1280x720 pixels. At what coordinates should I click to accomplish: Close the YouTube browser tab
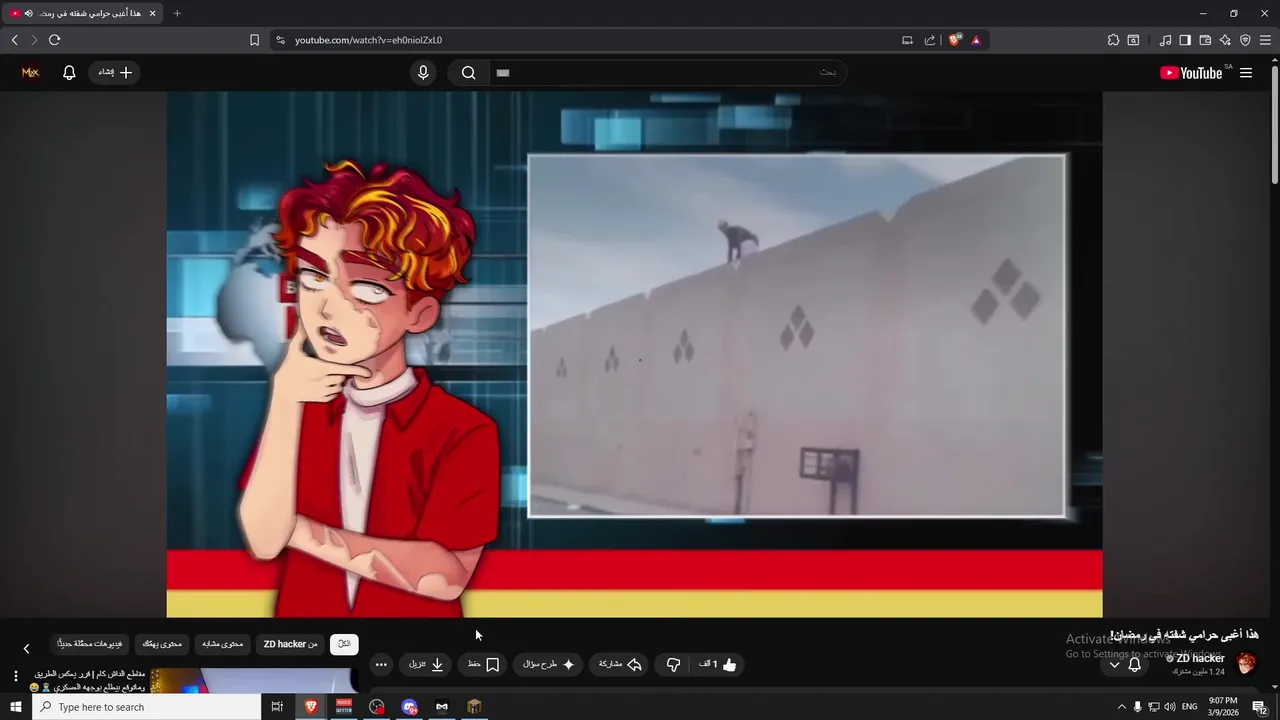pos(152,13)
